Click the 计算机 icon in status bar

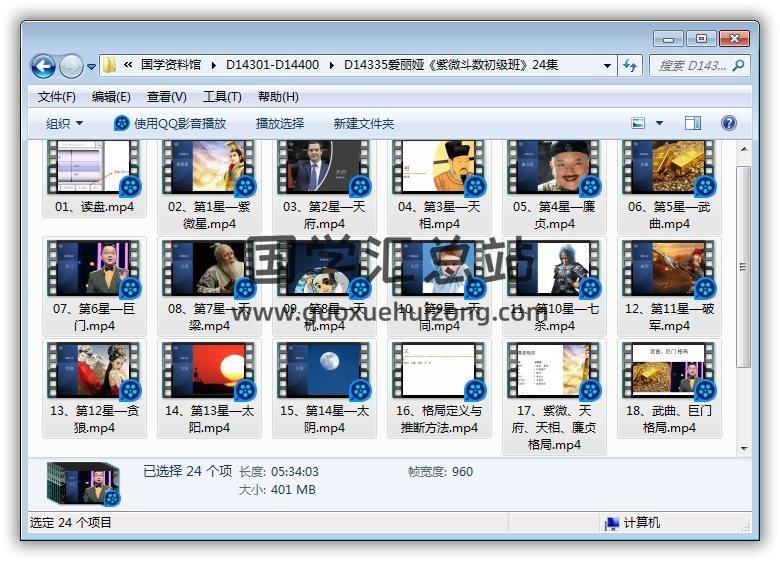611,523
